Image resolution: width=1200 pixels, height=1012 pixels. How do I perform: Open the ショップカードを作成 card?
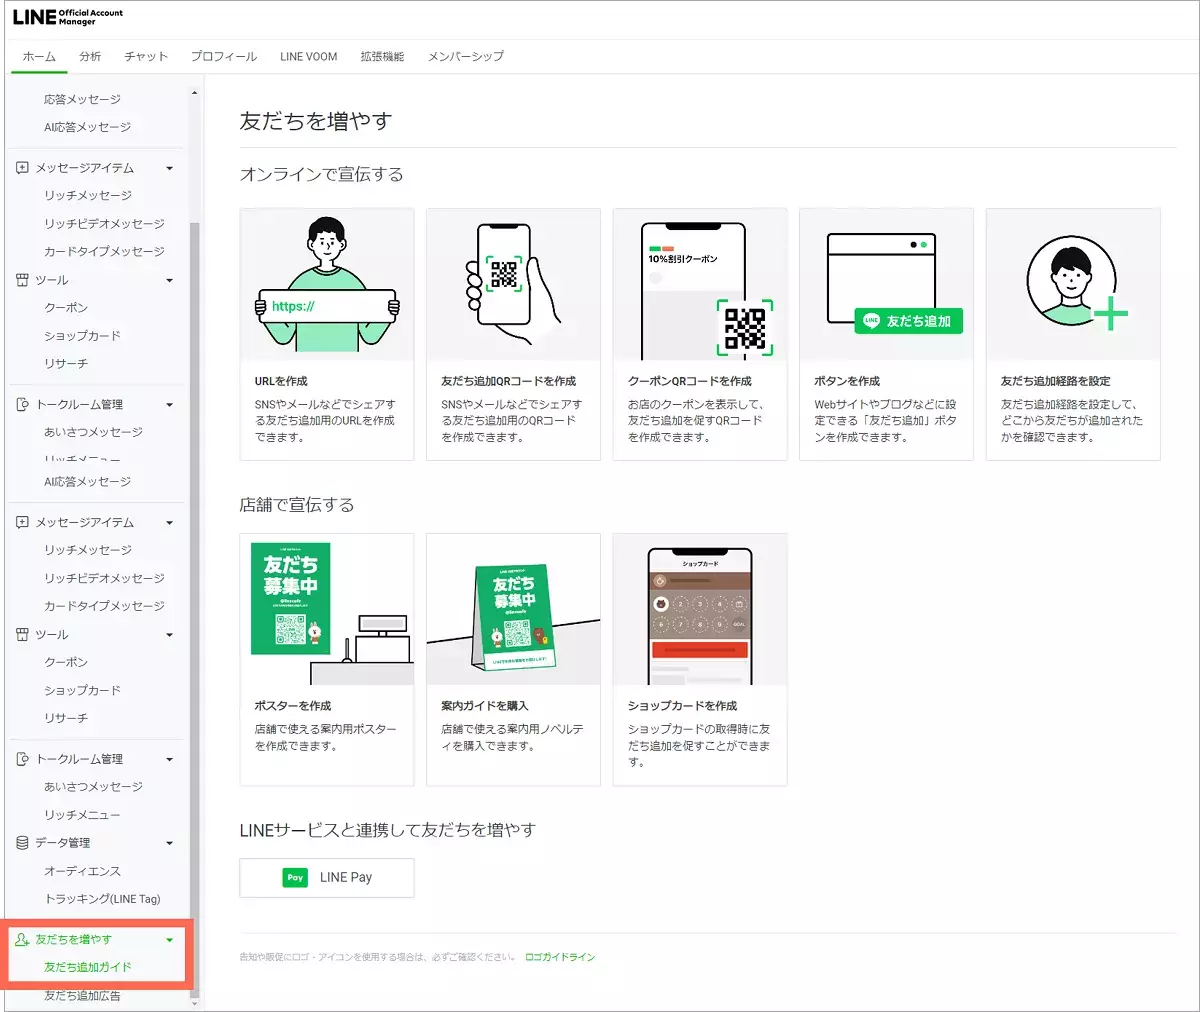point(699,659)
